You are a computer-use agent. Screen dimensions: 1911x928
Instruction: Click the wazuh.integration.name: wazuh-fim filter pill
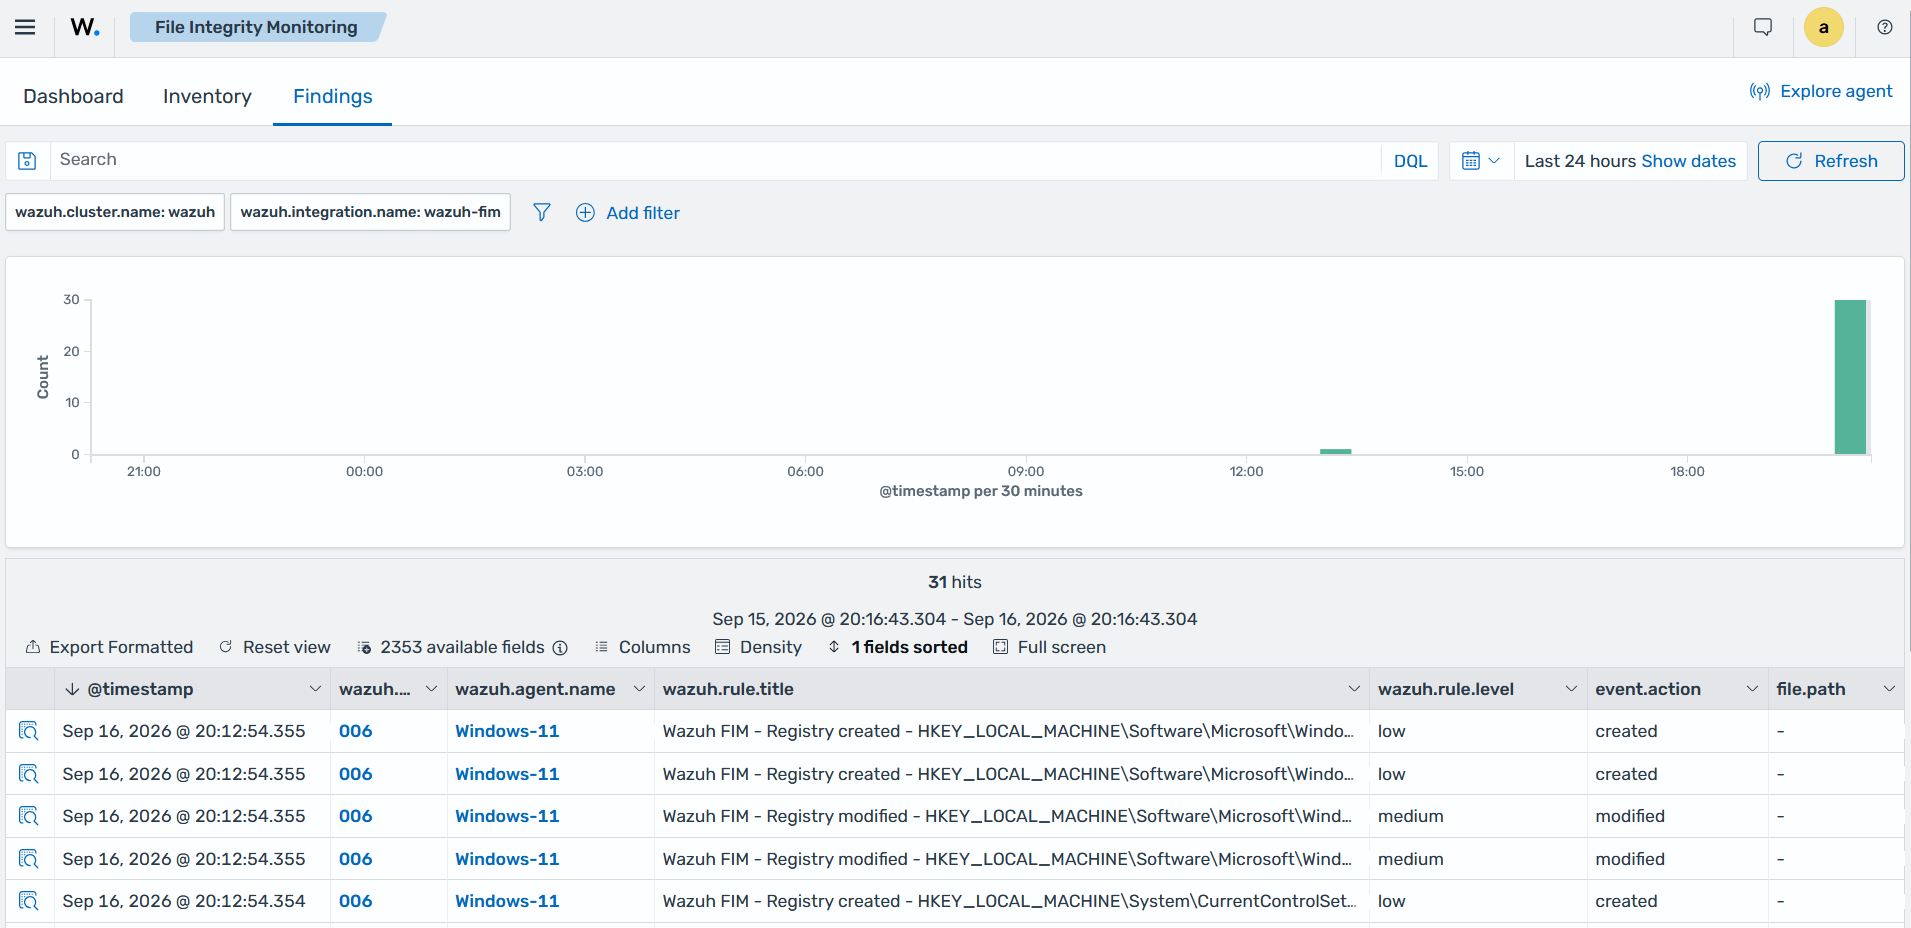tap(371, 212)
